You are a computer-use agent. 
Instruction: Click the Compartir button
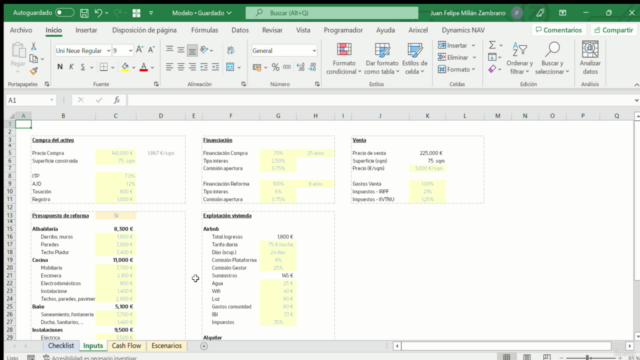click(x=613, y=30)
